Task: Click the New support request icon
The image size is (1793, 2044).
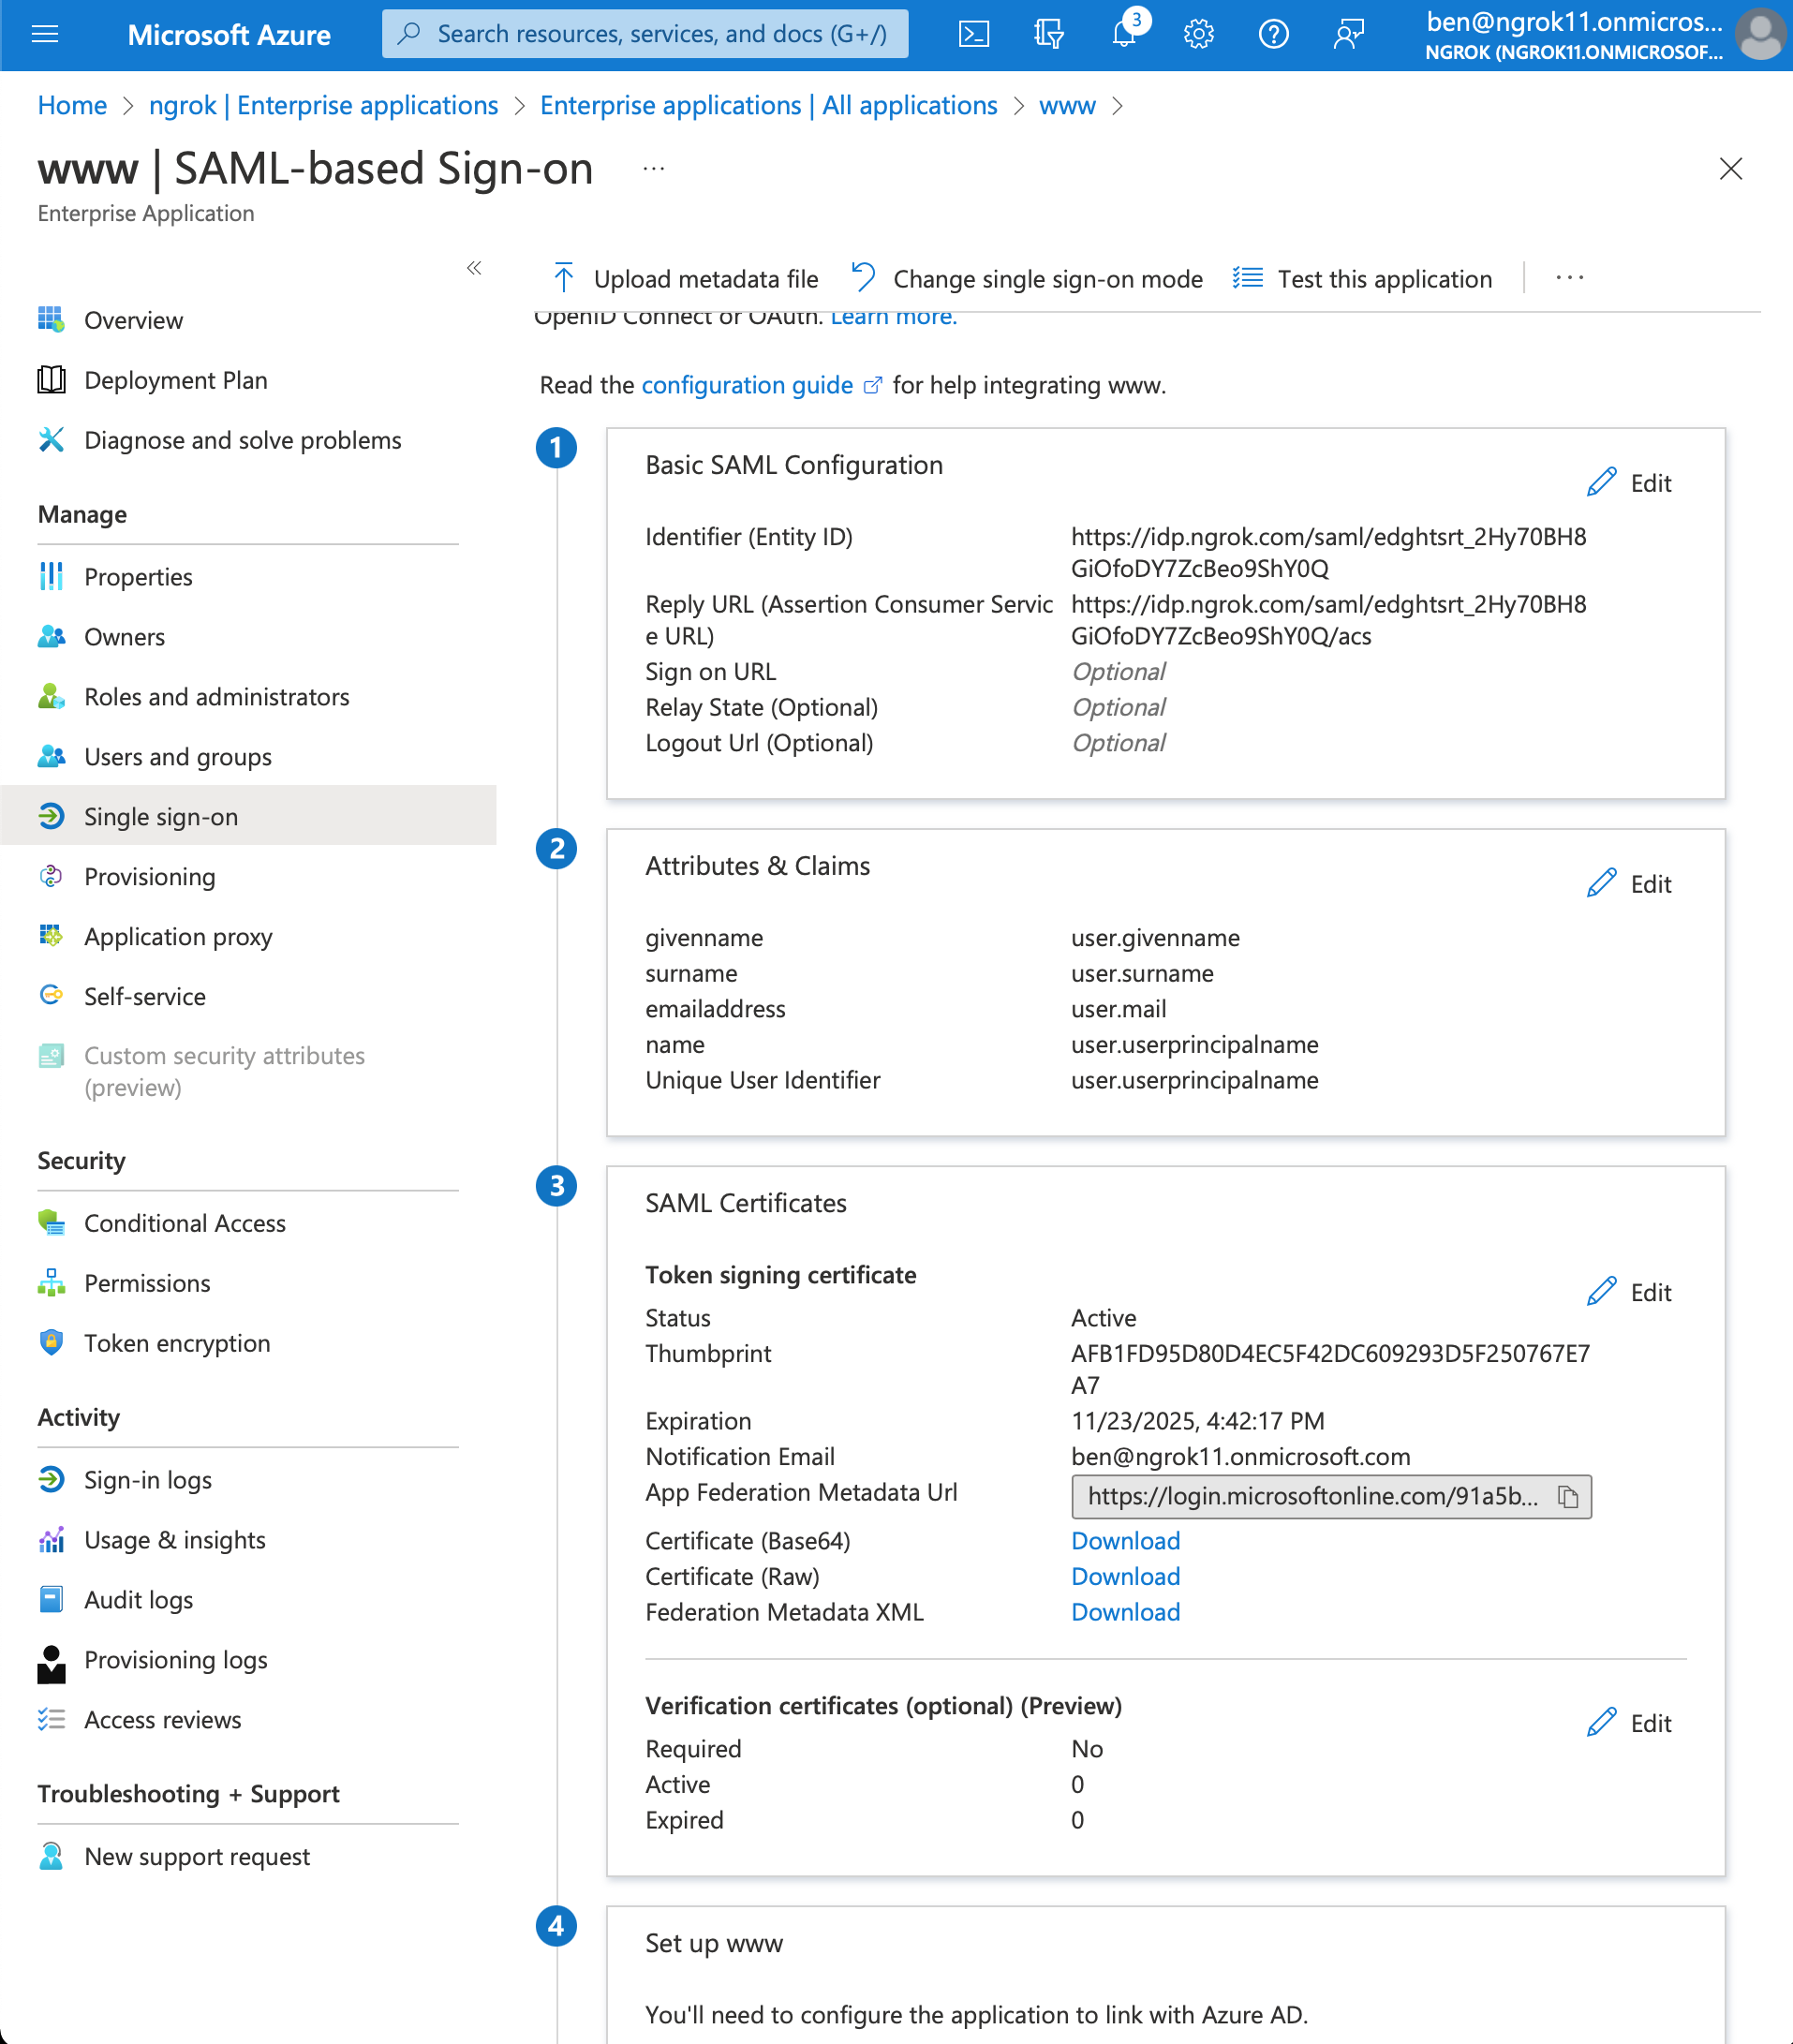Action: [51, 1857]
